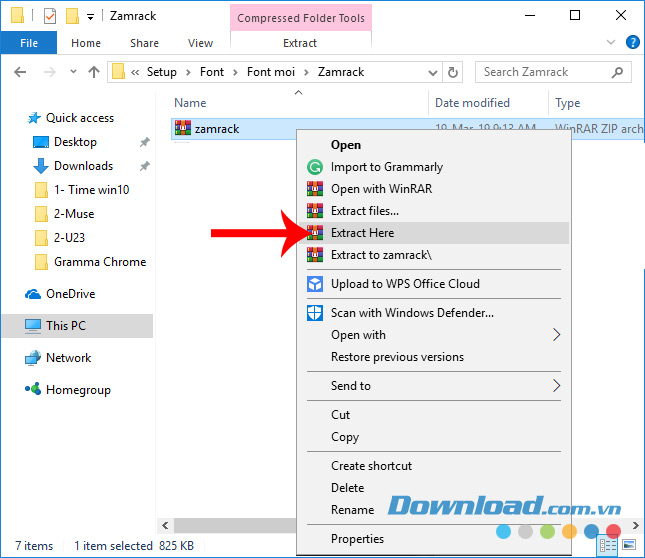Viewport: 645px width, 558px height.
Task: Click the OneDrive cloud icon
Action: point(33,294)
